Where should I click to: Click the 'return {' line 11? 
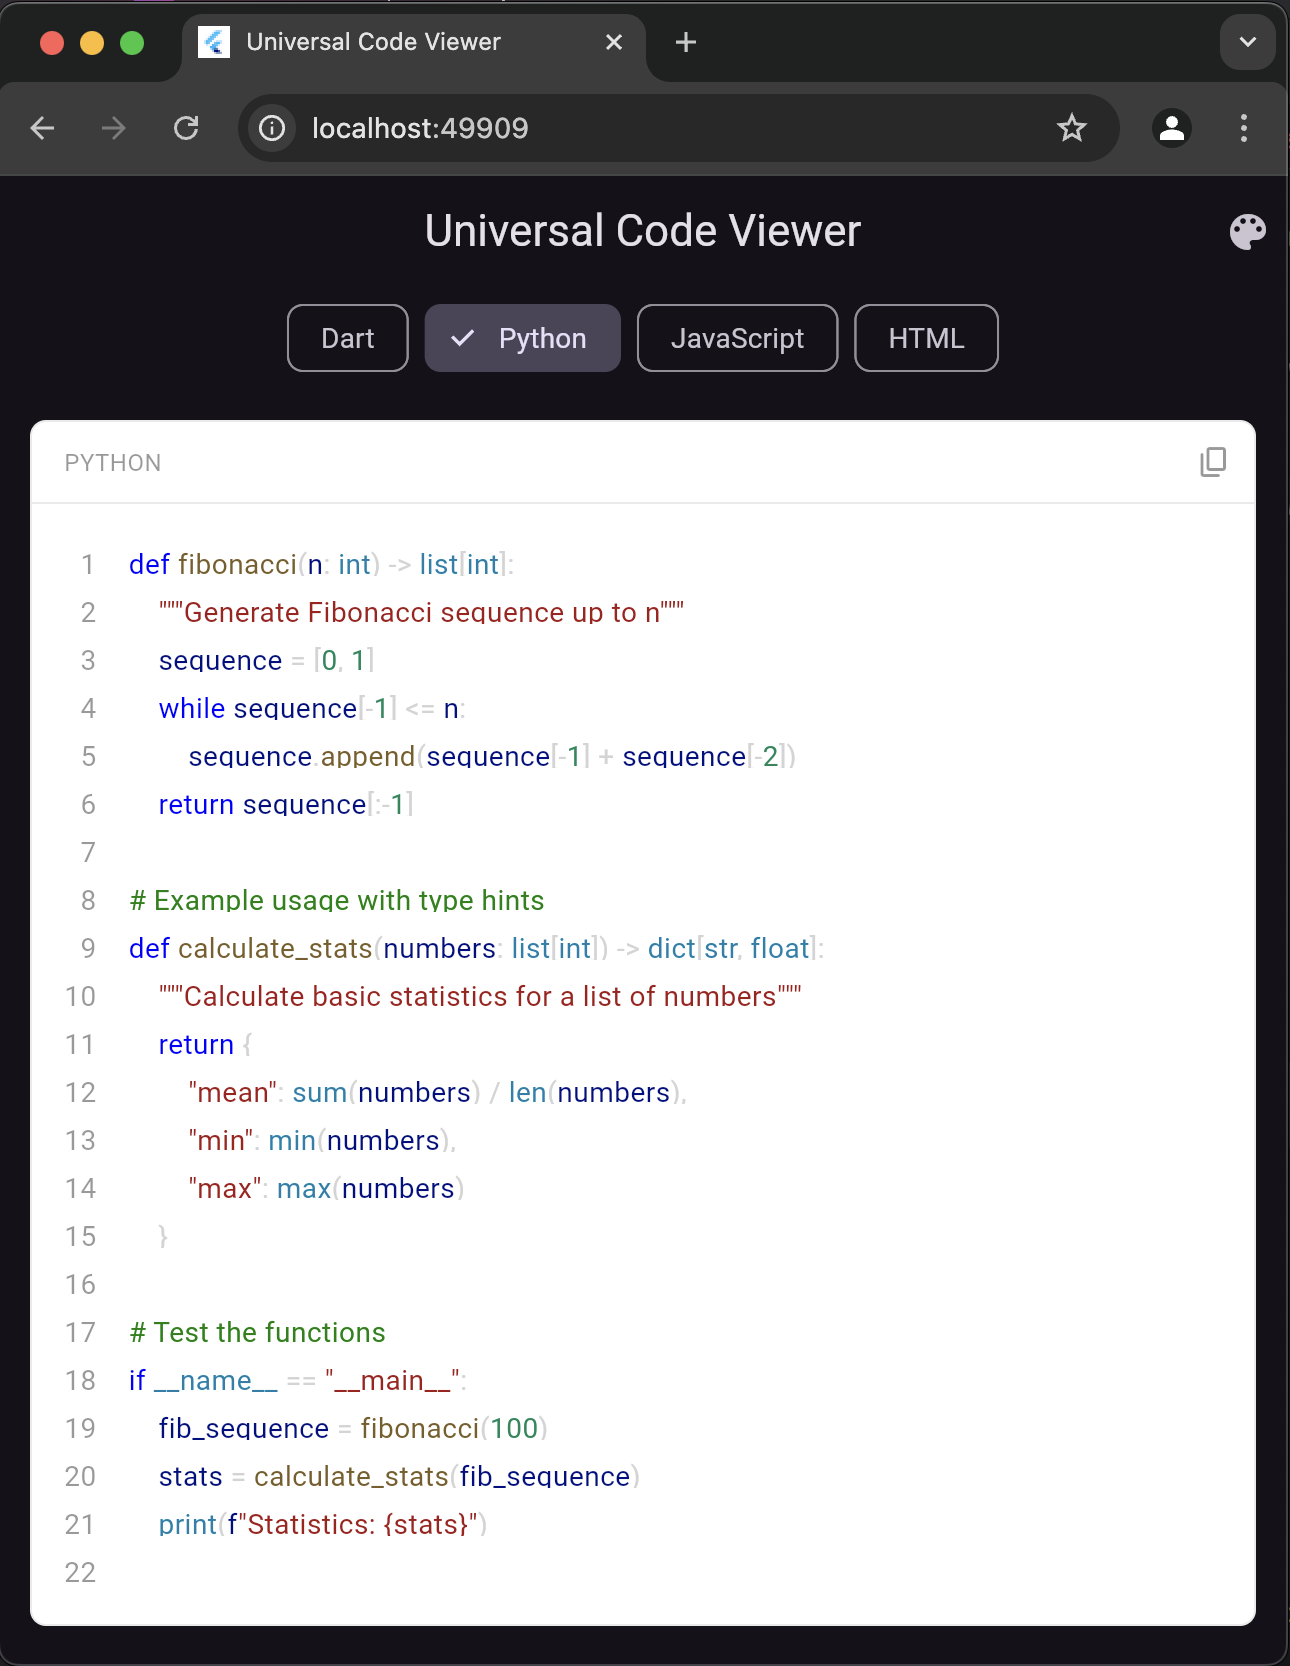point(206,1045)
